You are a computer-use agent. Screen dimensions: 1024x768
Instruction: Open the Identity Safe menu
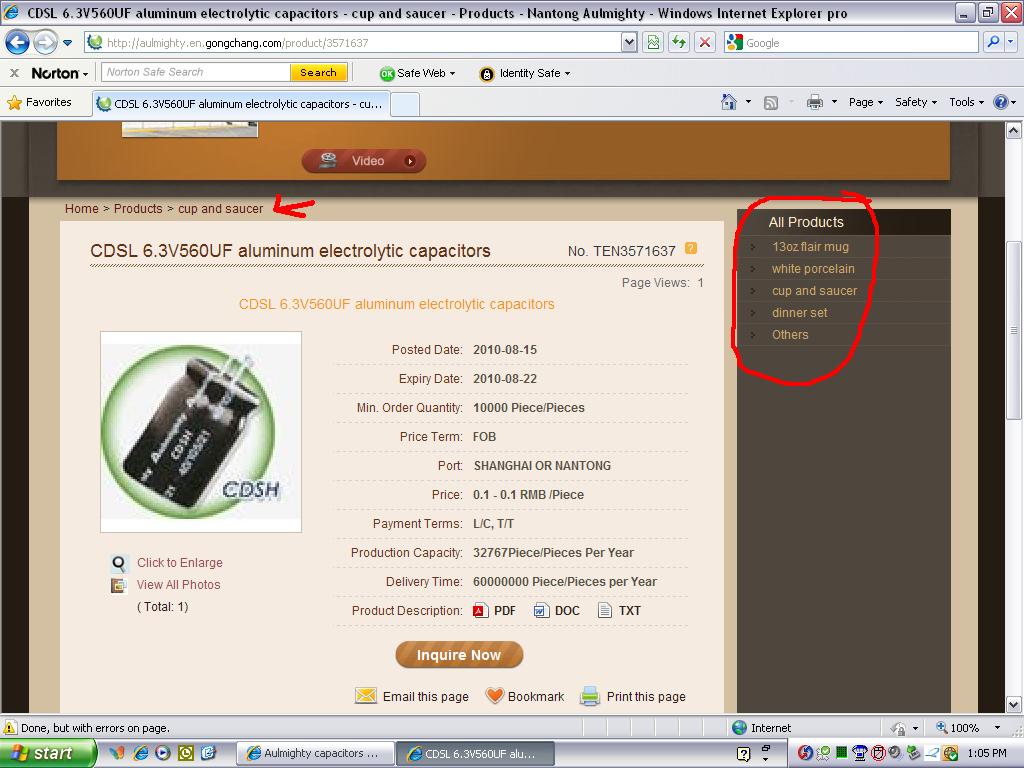[x=525, y=73]
